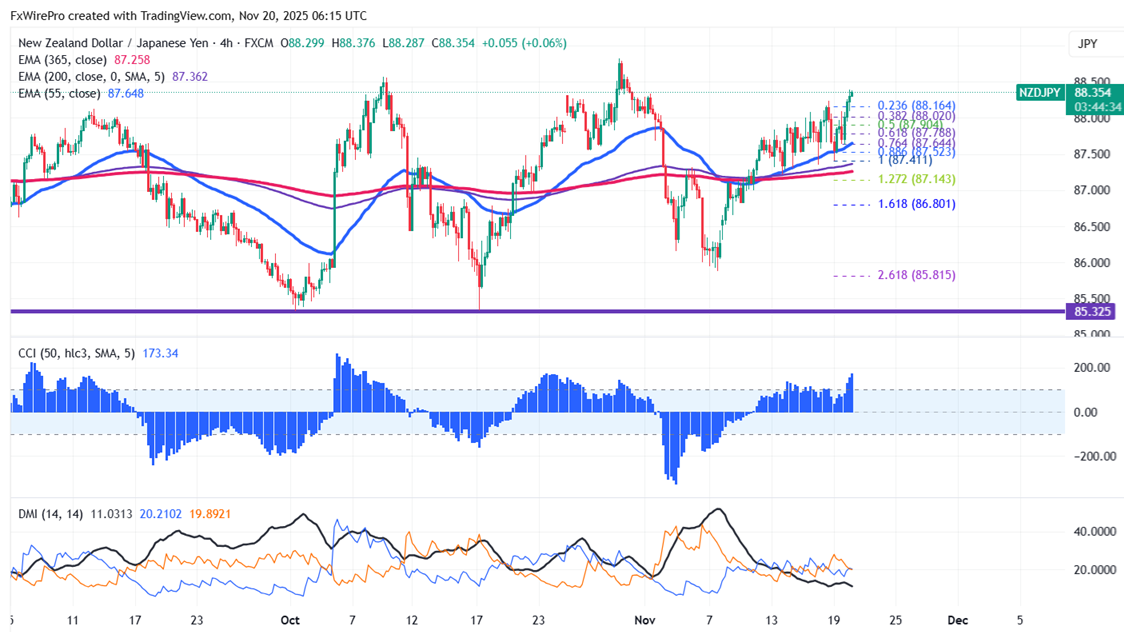Click the Oct date on the time axis
1124x632 pixels.
[290, 621]
